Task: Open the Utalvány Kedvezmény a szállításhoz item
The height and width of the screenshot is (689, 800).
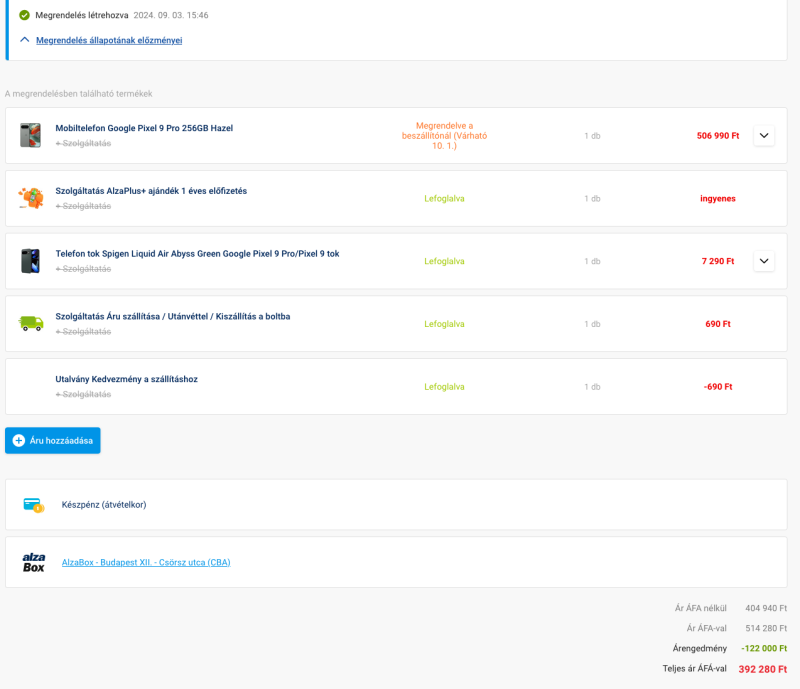Action: (x=126, y=379)
